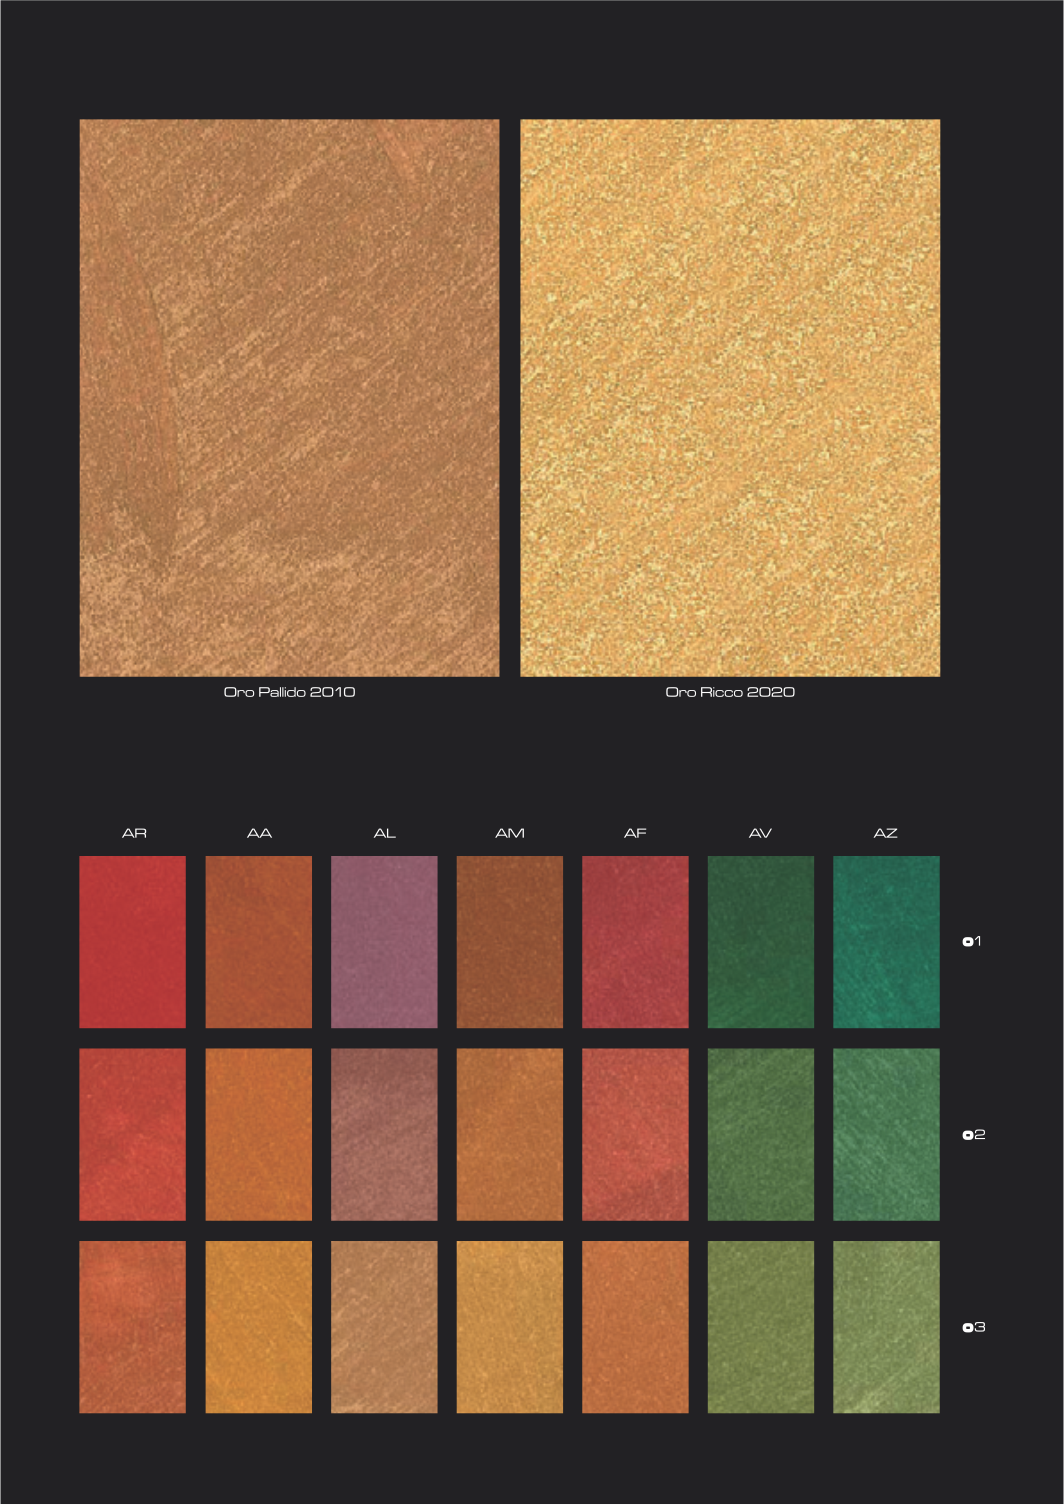This screenshot has width=1064, height=1505.
Task: Choose the green AZ swatch in row 02
Action: click(x=886, y=1134)
